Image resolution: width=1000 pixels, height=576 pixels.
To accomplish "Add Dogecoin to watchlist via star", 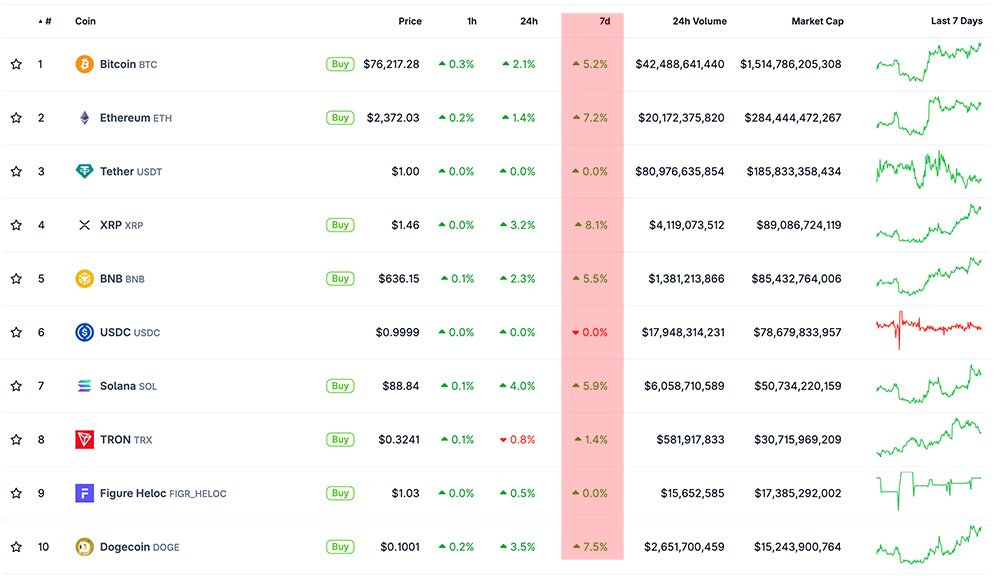I will tap(16, 547).
